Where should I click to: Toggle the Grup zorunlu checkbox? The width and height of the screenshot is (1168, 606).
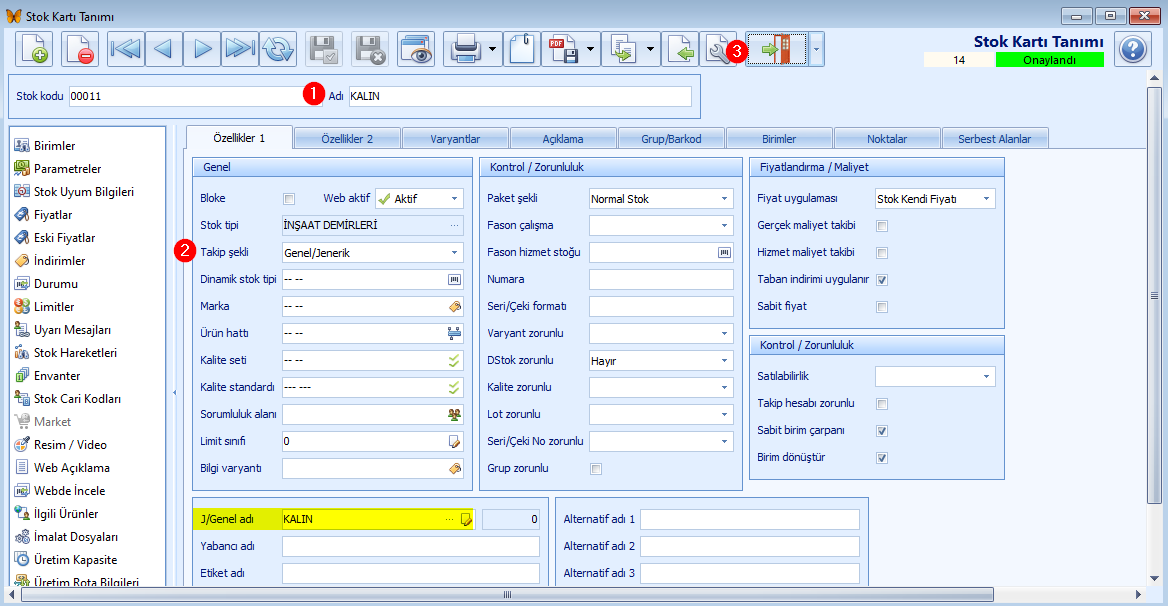tap(596, 469)
